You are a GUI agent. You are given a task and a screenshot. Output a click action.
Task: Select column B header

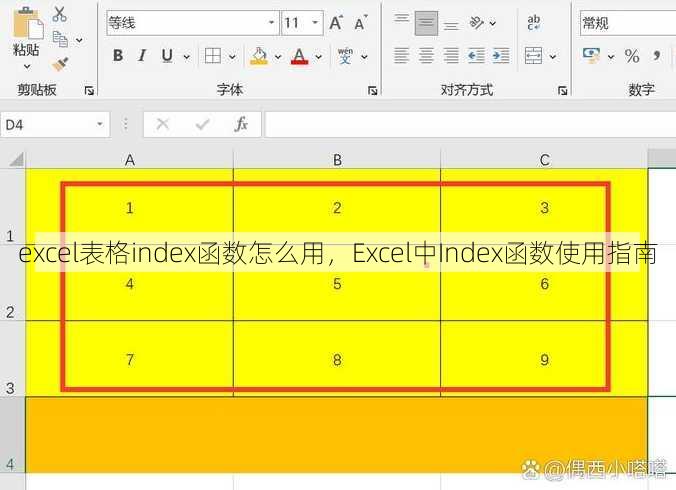click(337, 160)
